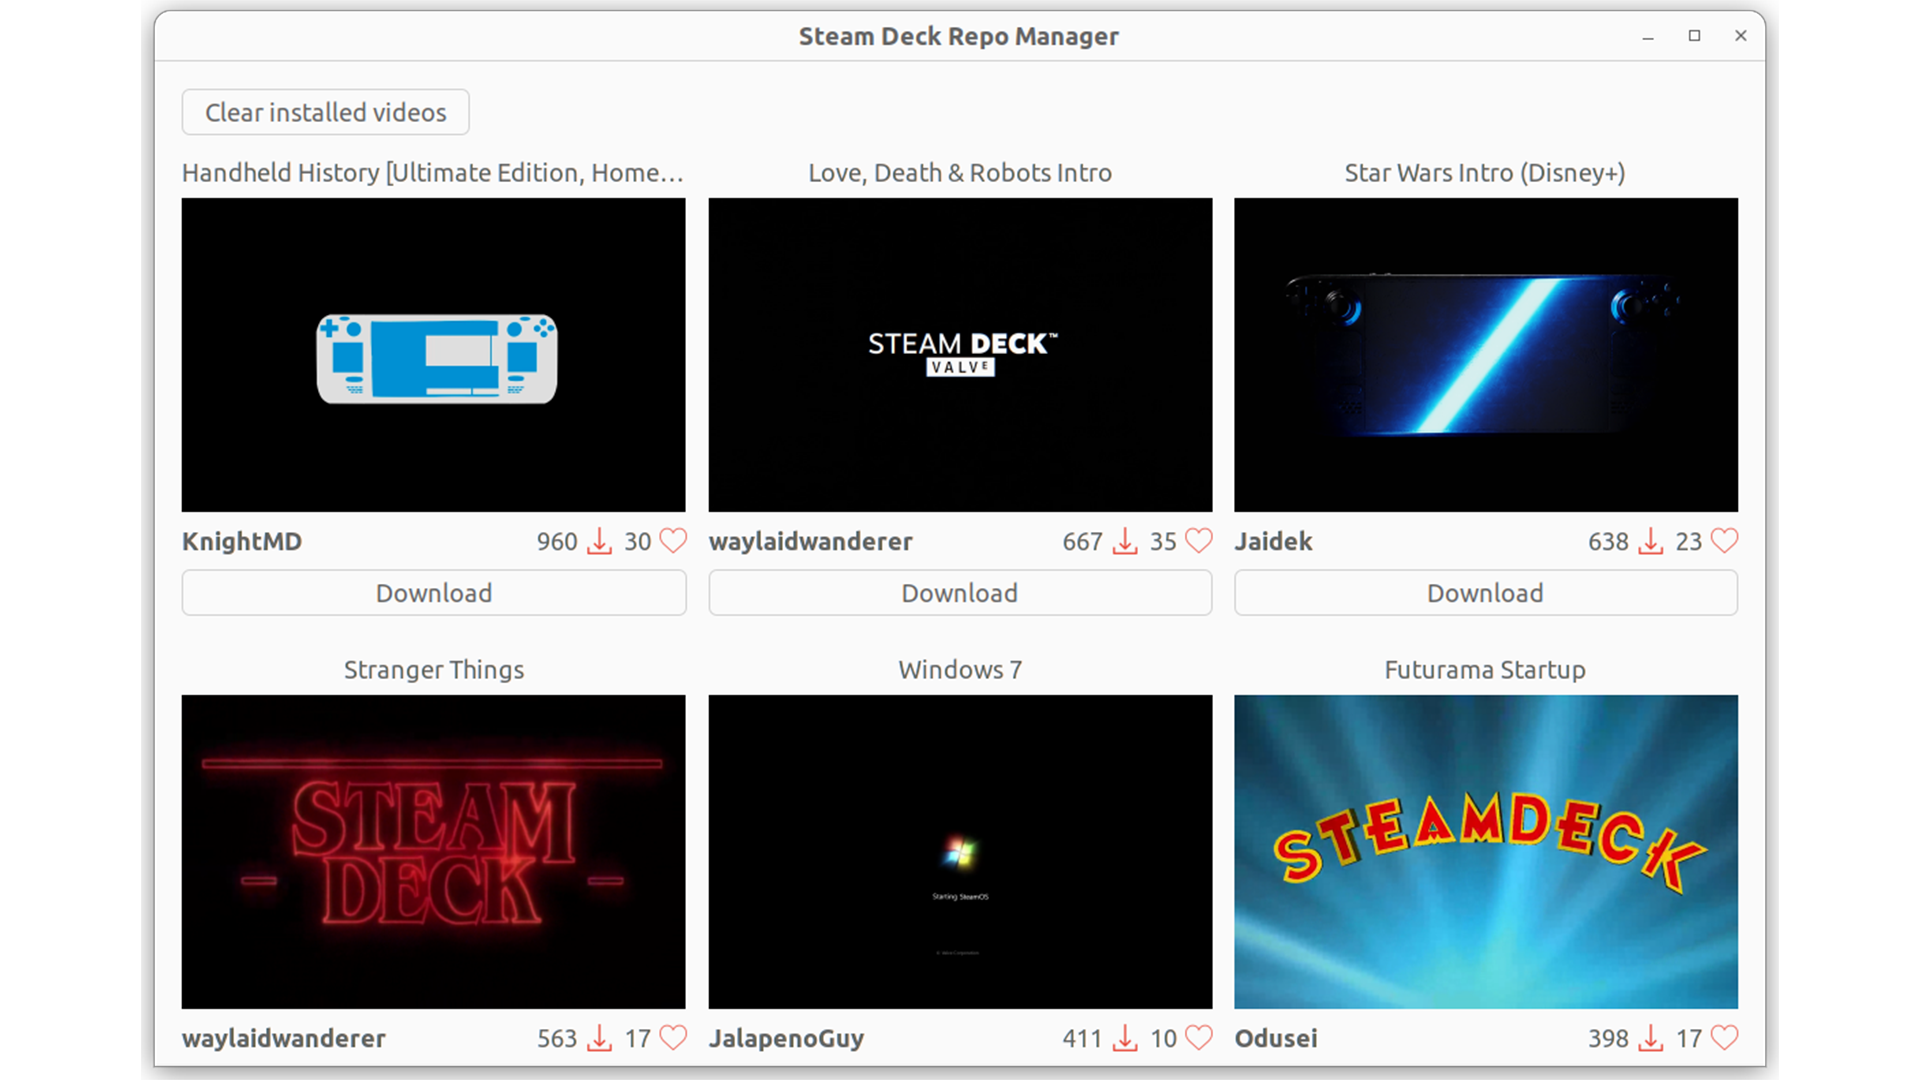Open the Steam Deck Repo Manager menu
Viewport: 1920px width, 1080px height.
959,36
